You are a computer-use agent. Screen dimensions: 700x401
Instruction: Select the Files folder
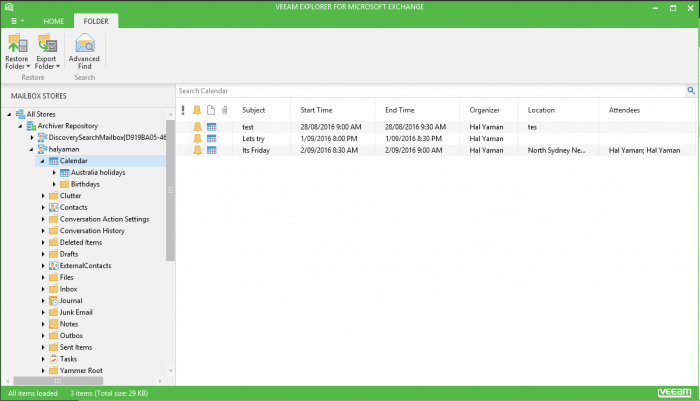(67, 277)
